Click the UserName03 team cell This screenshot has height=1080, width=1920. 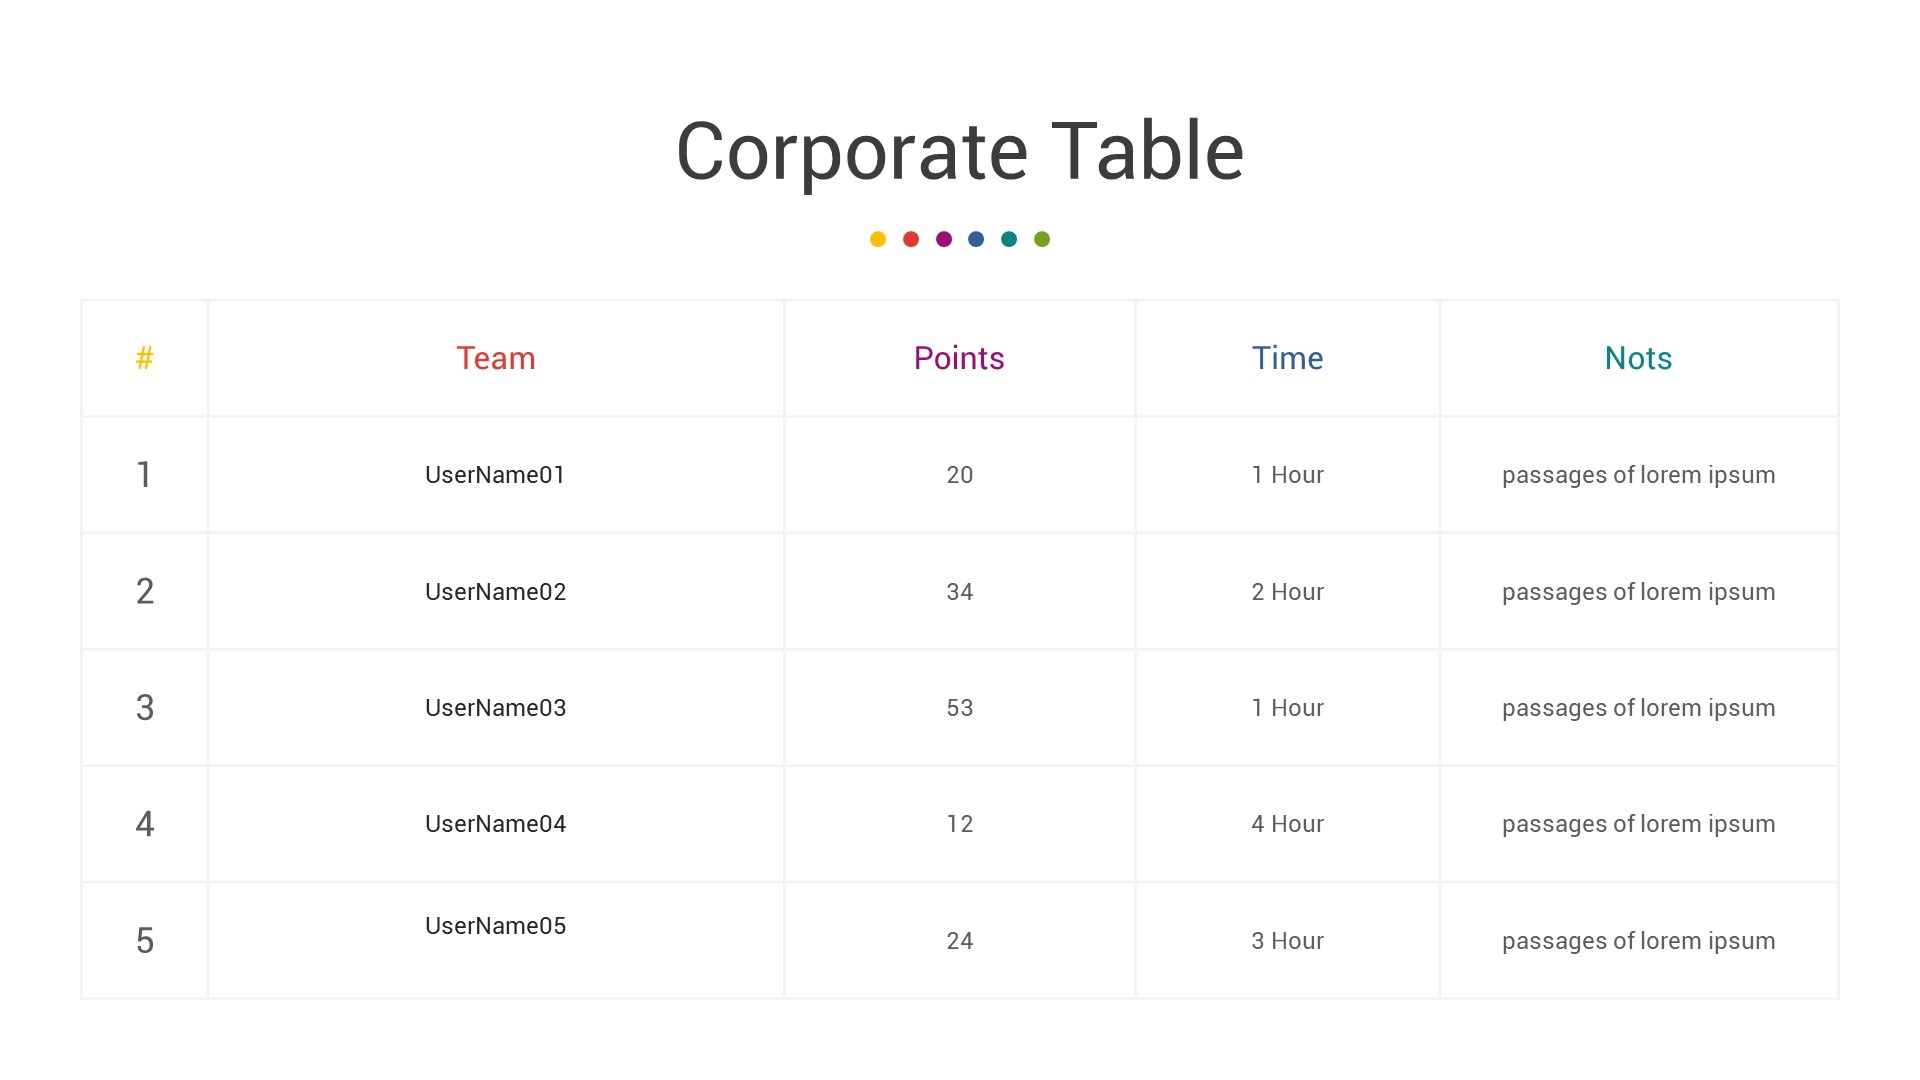(x=495, y=708)
